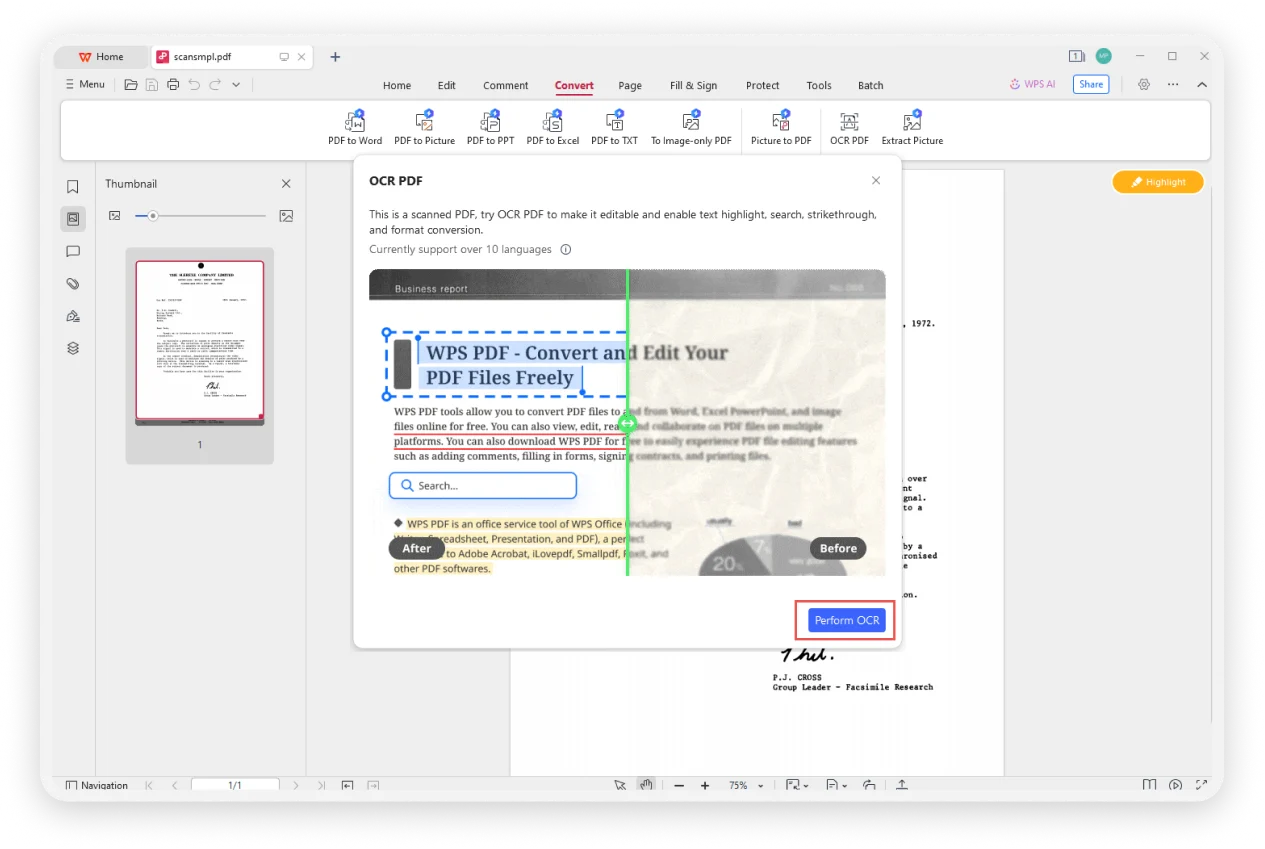Open the Protect ribbon tab
1265x849 pixels.
[x=763, y=86]
